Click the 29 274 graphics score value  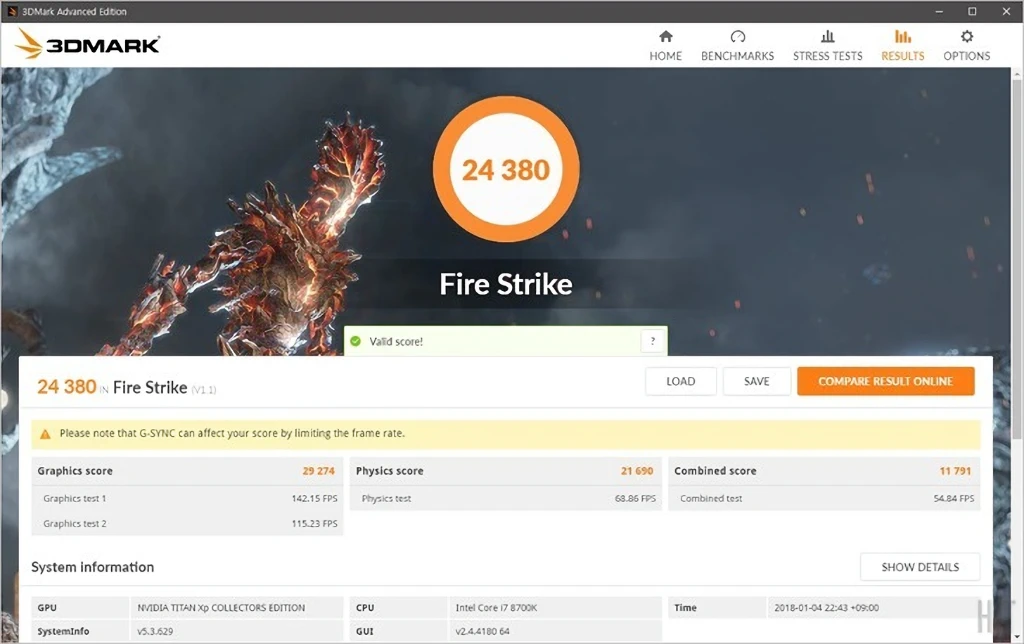click(319, 471)
